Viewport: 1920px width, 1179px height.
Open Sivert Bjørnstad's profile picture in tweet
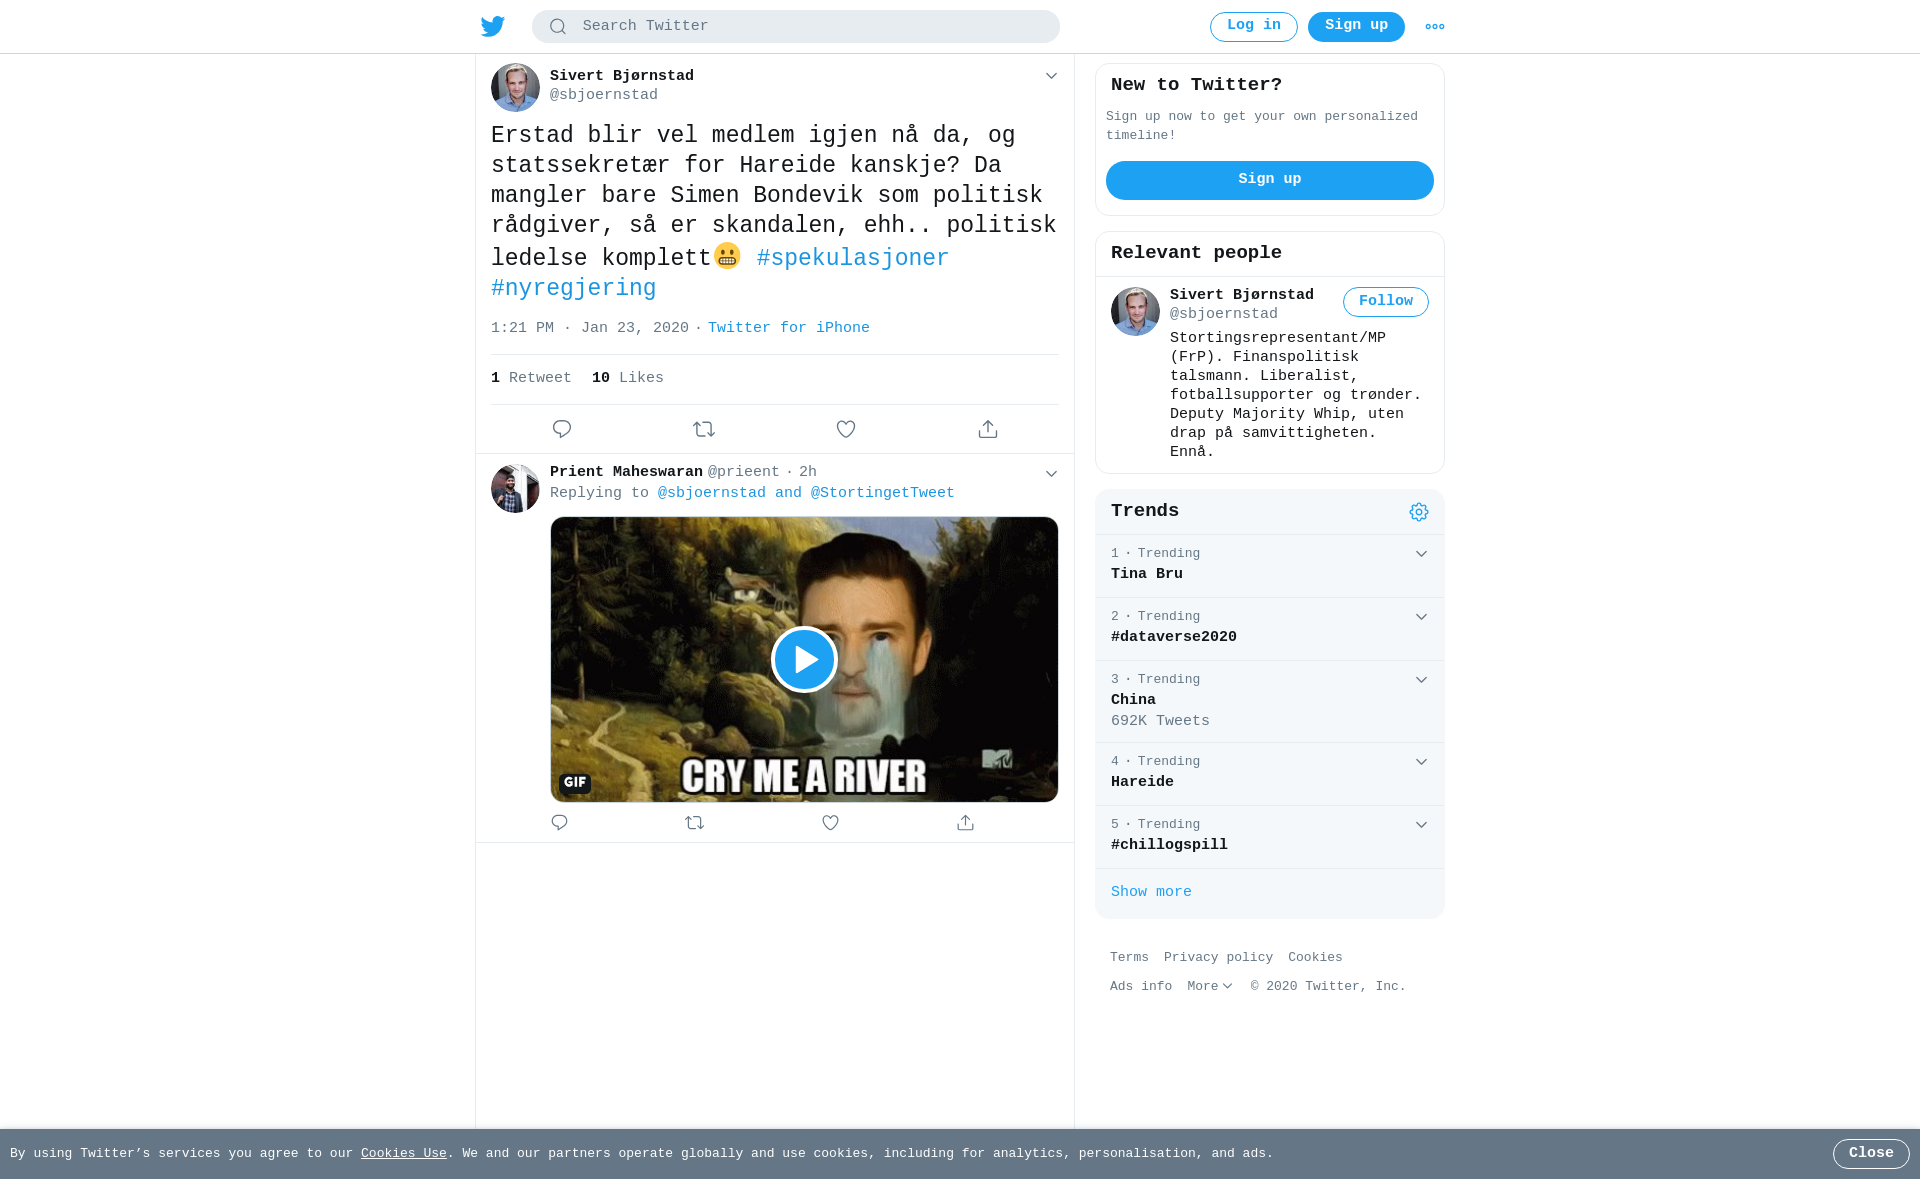tap(515, 88)
